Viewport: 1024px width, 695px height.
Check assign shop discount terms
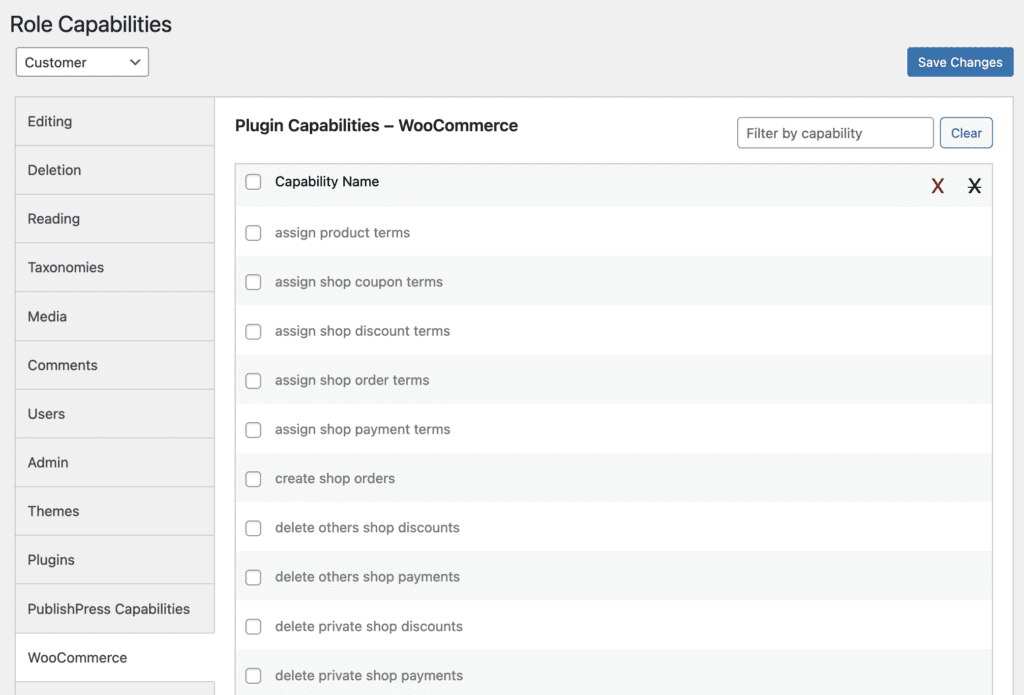pos(253,331)
